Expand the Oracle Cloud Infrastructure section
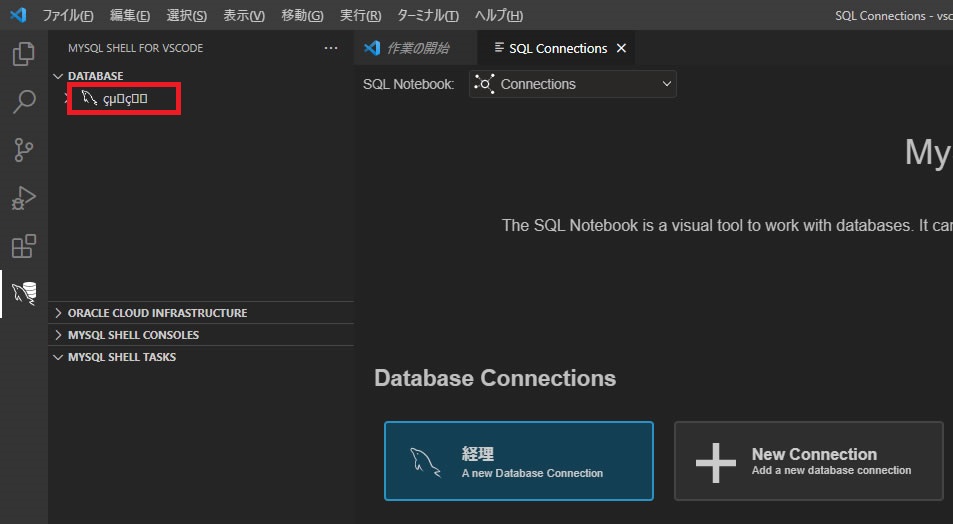 [x=157, y=313]
